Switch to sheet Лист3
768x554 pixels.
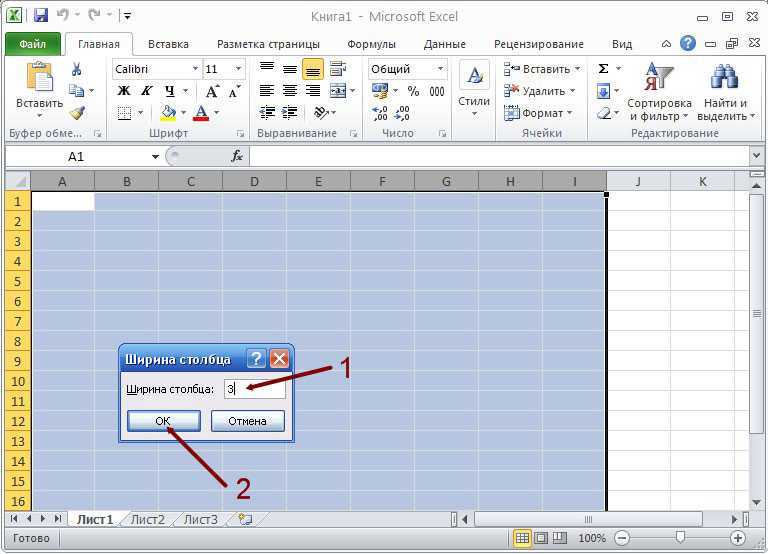click(x=200, y=519)
